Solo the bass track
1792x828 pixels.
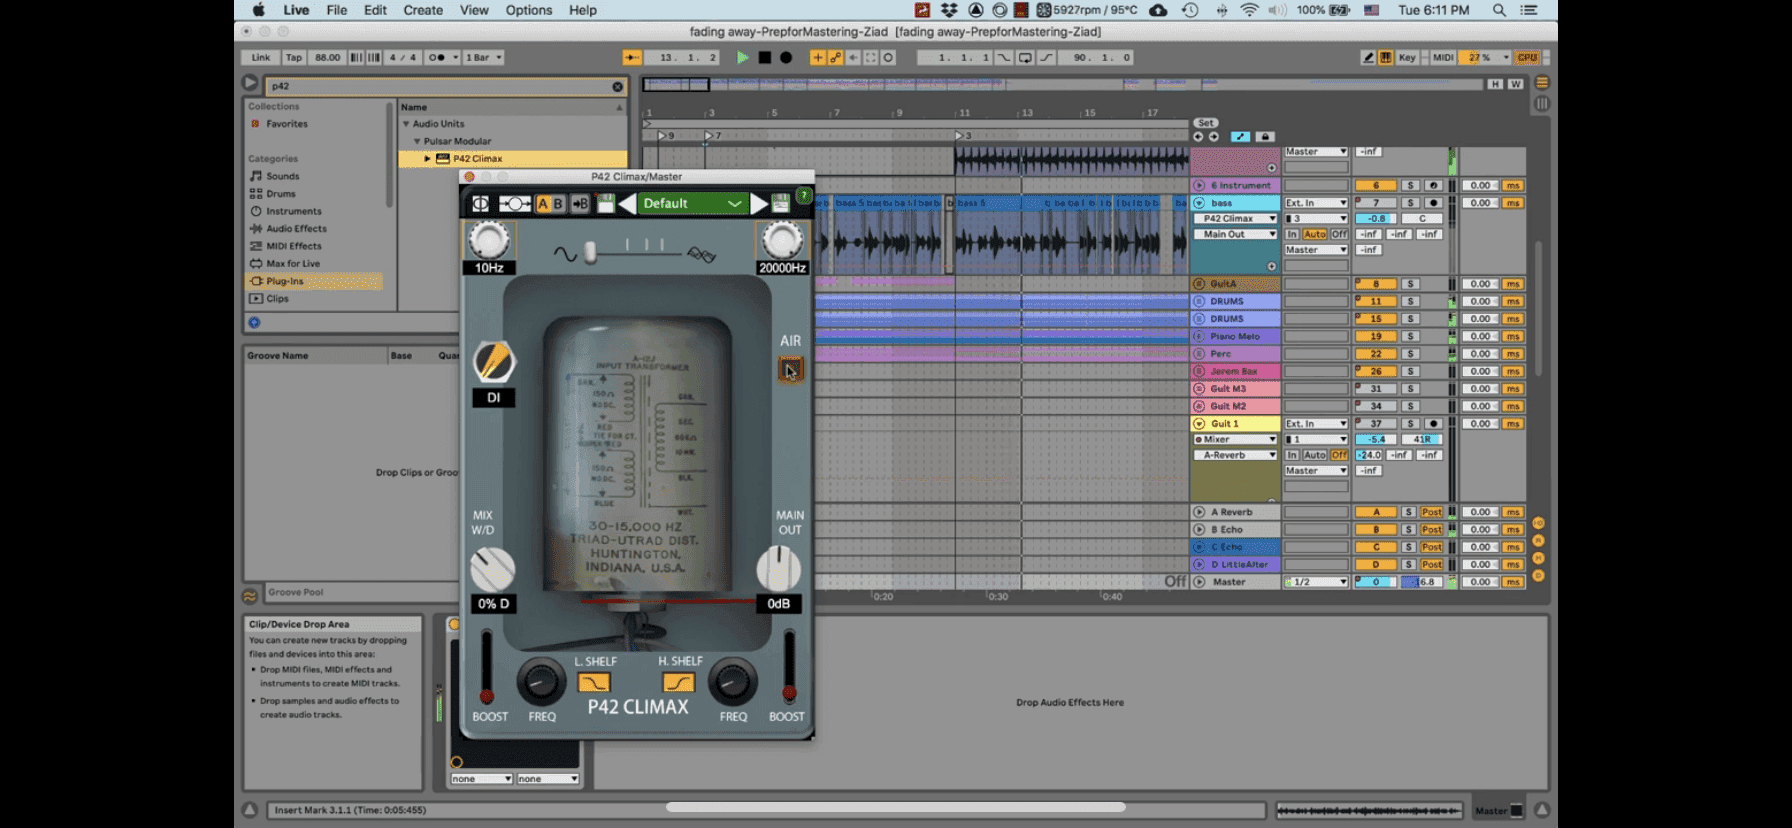pos(1410,203)
